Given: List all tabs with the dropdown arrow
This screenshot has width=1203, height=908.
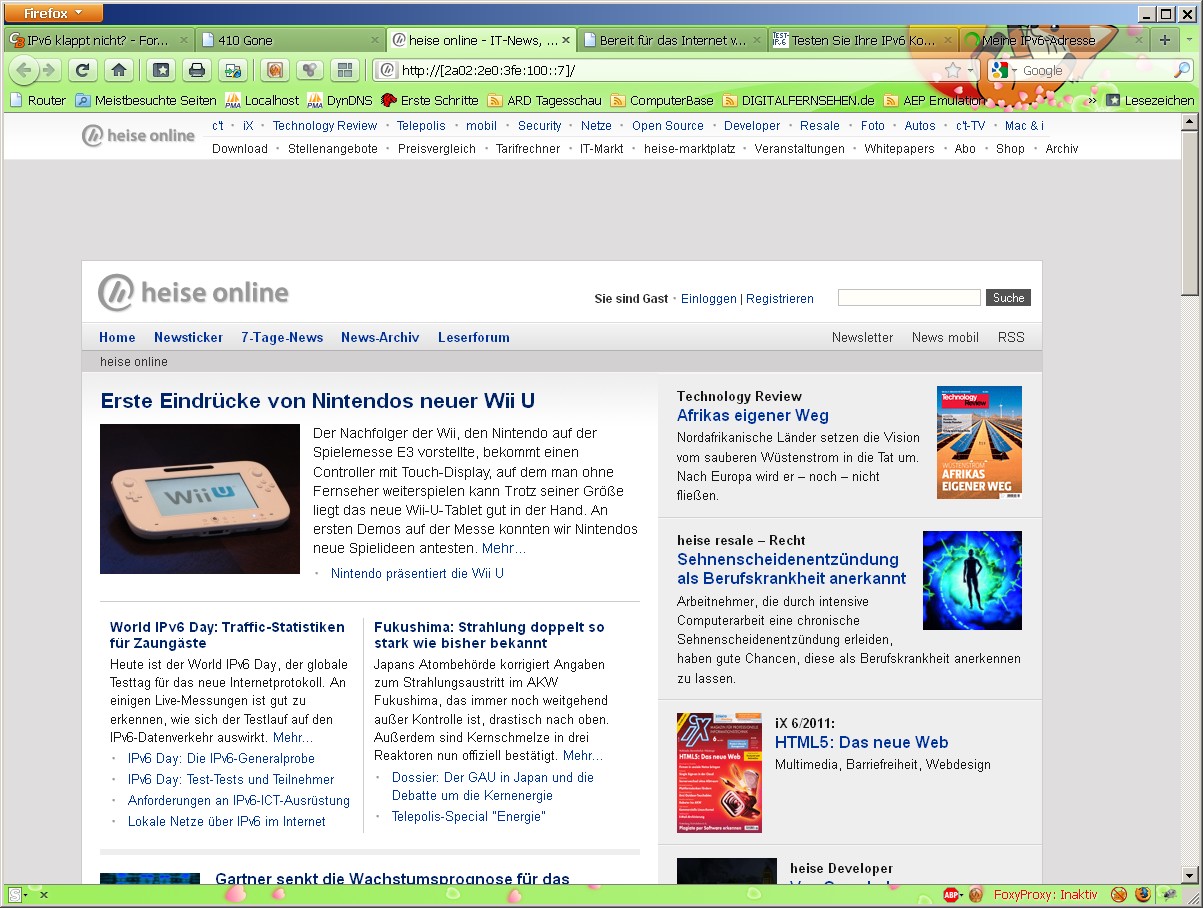Looking at the screenshot, I should (1188, 40).
